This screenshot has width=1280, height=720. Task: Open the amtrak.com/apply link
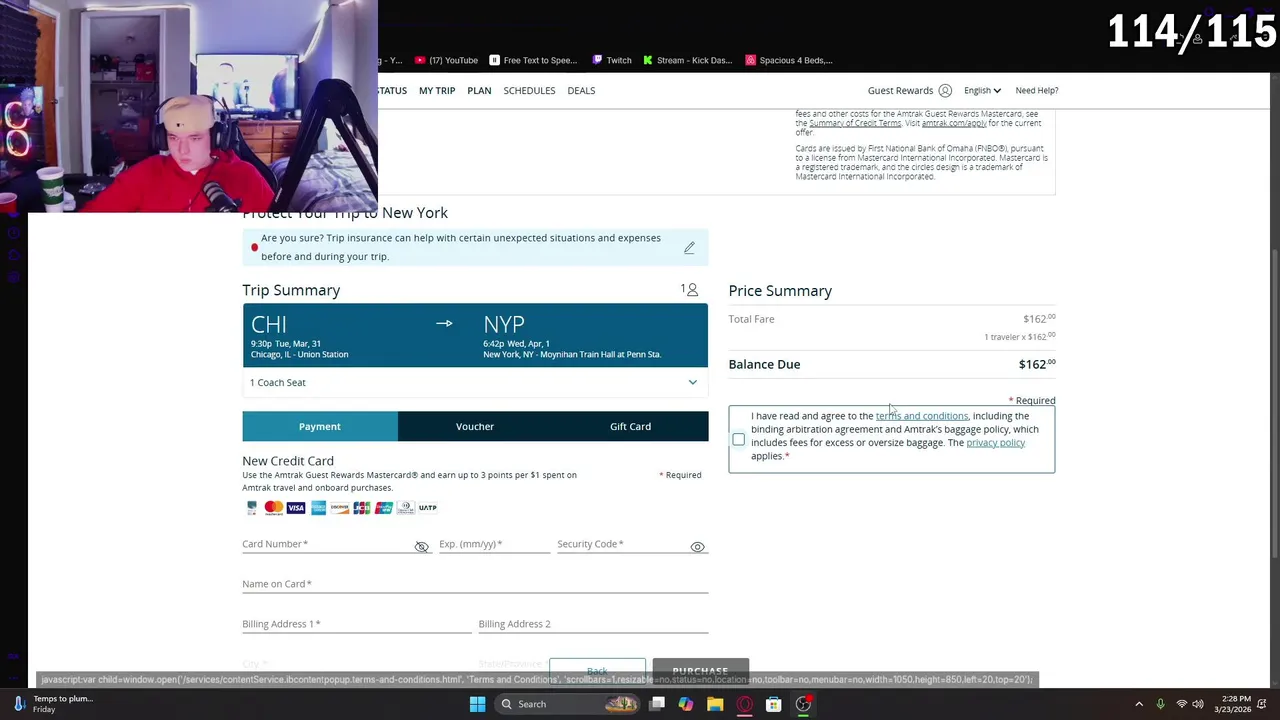click(x=954, y=123)
